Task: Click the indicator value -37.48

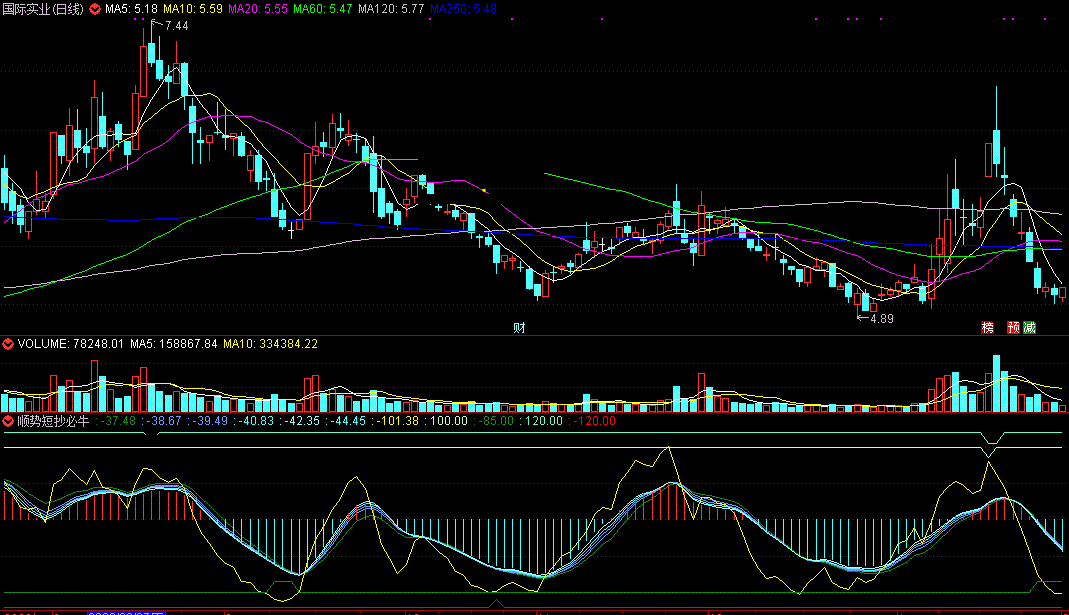Action: tap(118, 421)
